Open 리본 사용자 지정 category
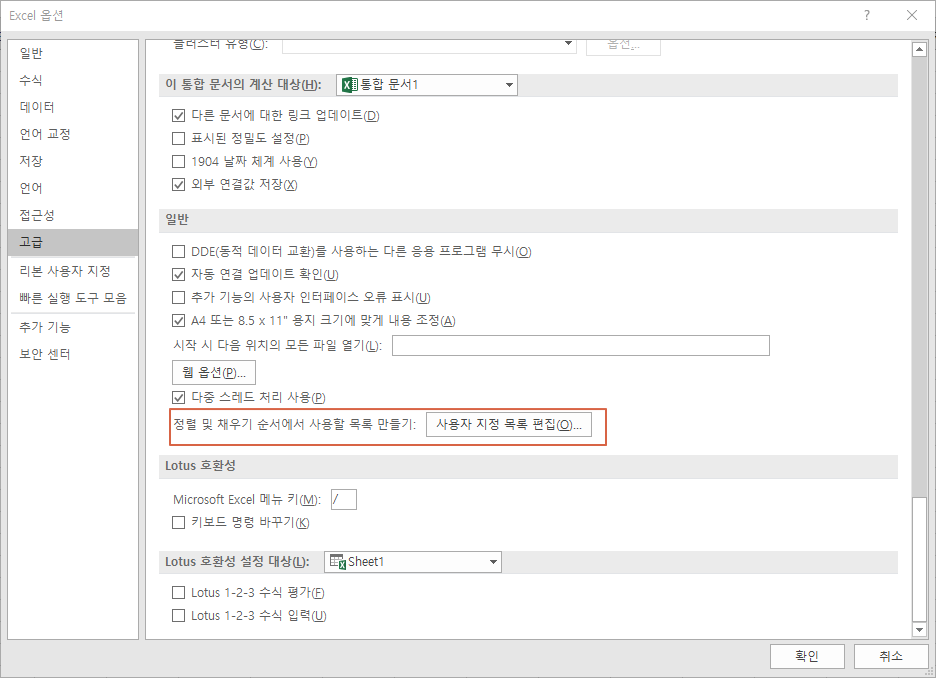 click(73, 271)
